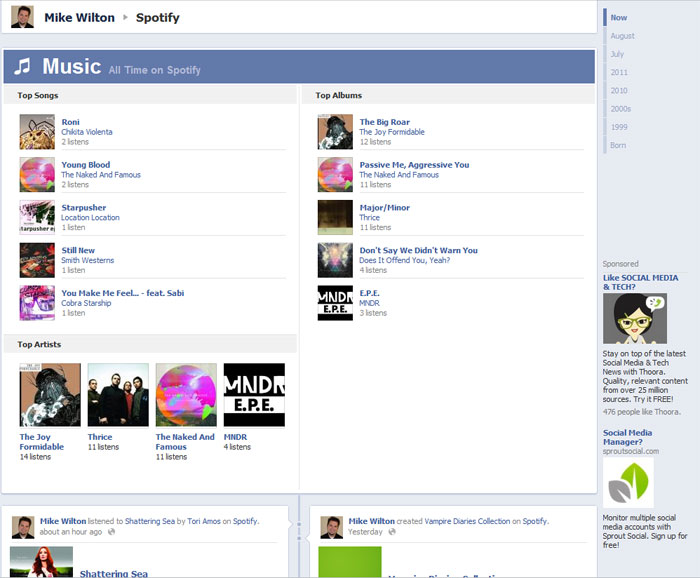Image resolution: width=700 pixels, height=578 pixels.
Task: Open Passive Me, Aggressive You album cover
Action: 335,175
